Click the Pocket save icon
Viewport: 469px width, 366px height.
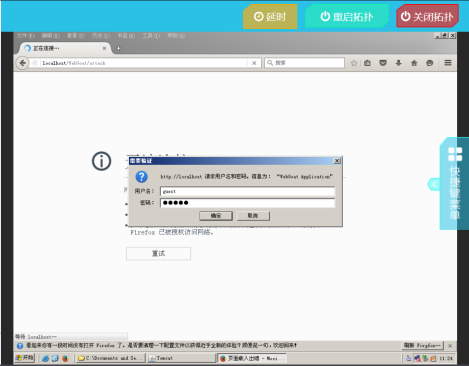(383, 63)
